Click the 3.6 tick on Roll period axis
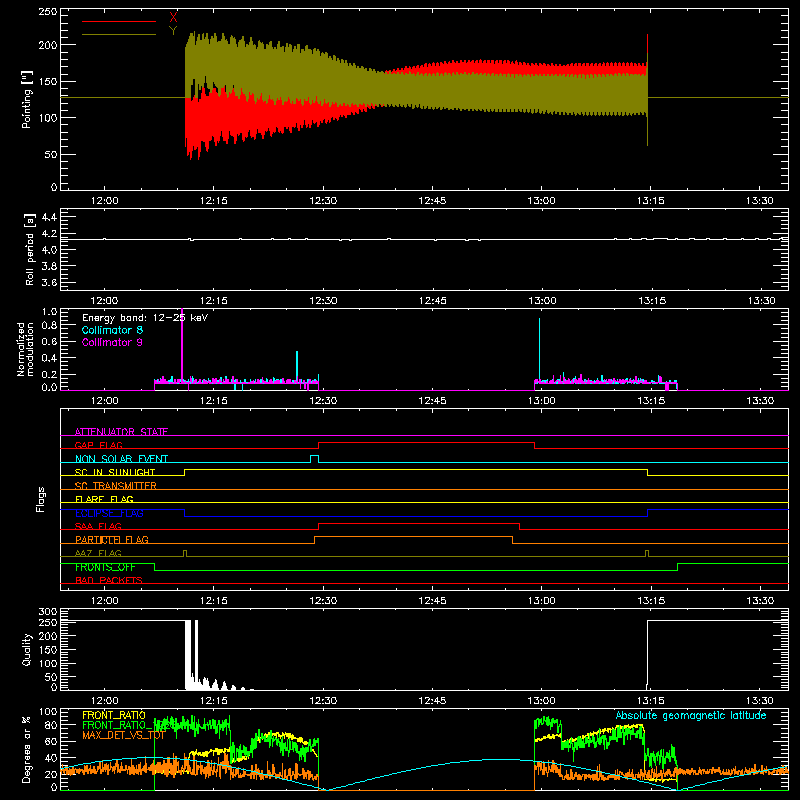 (49, 282)
